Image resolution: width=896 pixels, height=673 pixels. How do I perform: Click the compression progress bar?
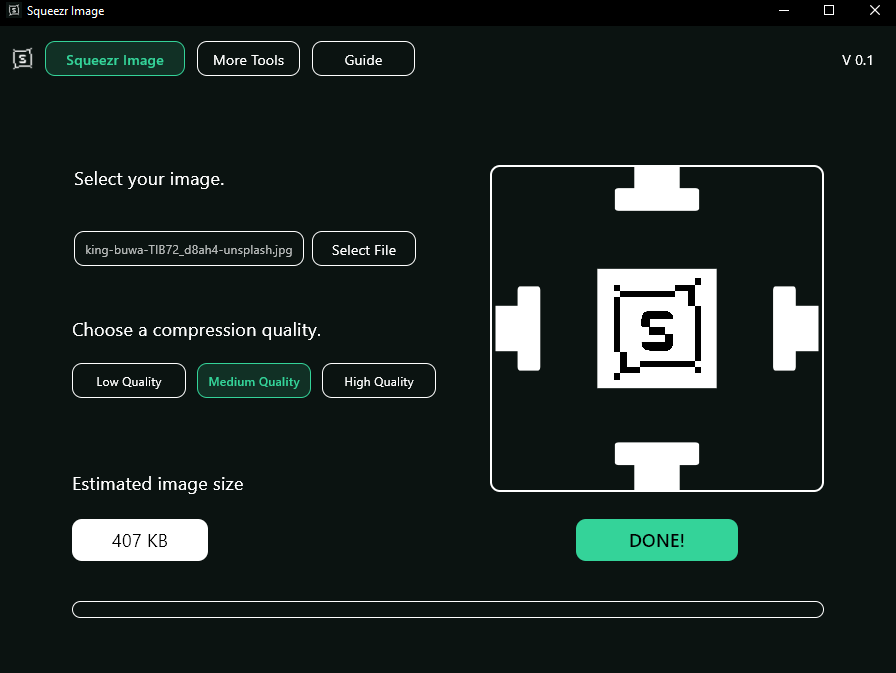[448, 610]
